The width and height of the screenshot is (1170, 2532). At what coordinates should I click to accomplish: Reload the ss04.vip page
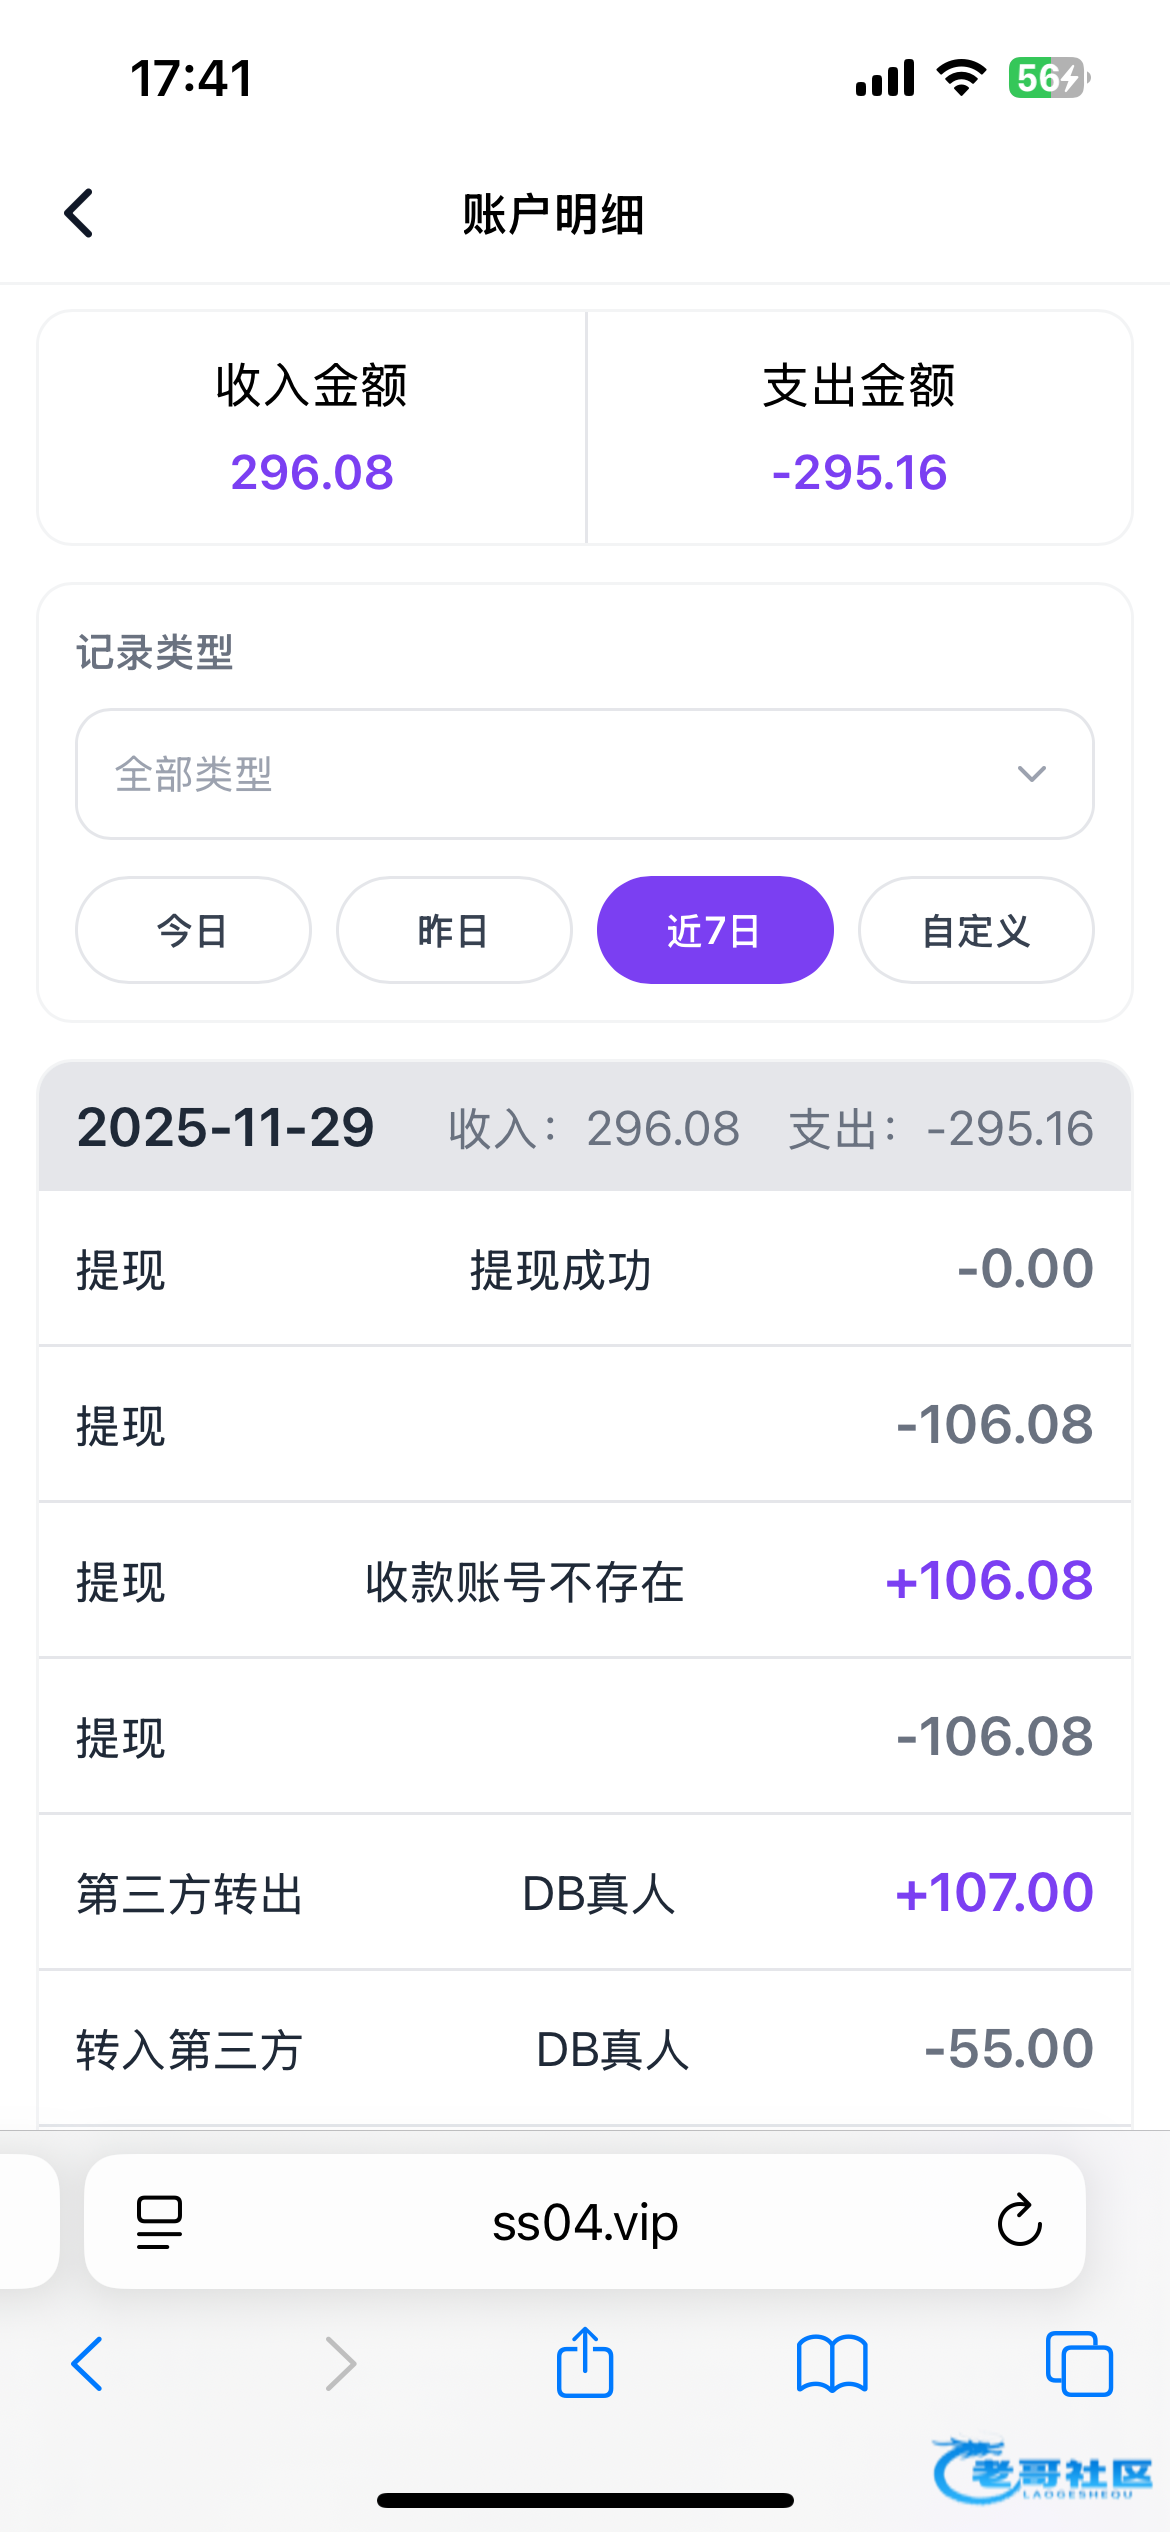click(1019, 2222)
